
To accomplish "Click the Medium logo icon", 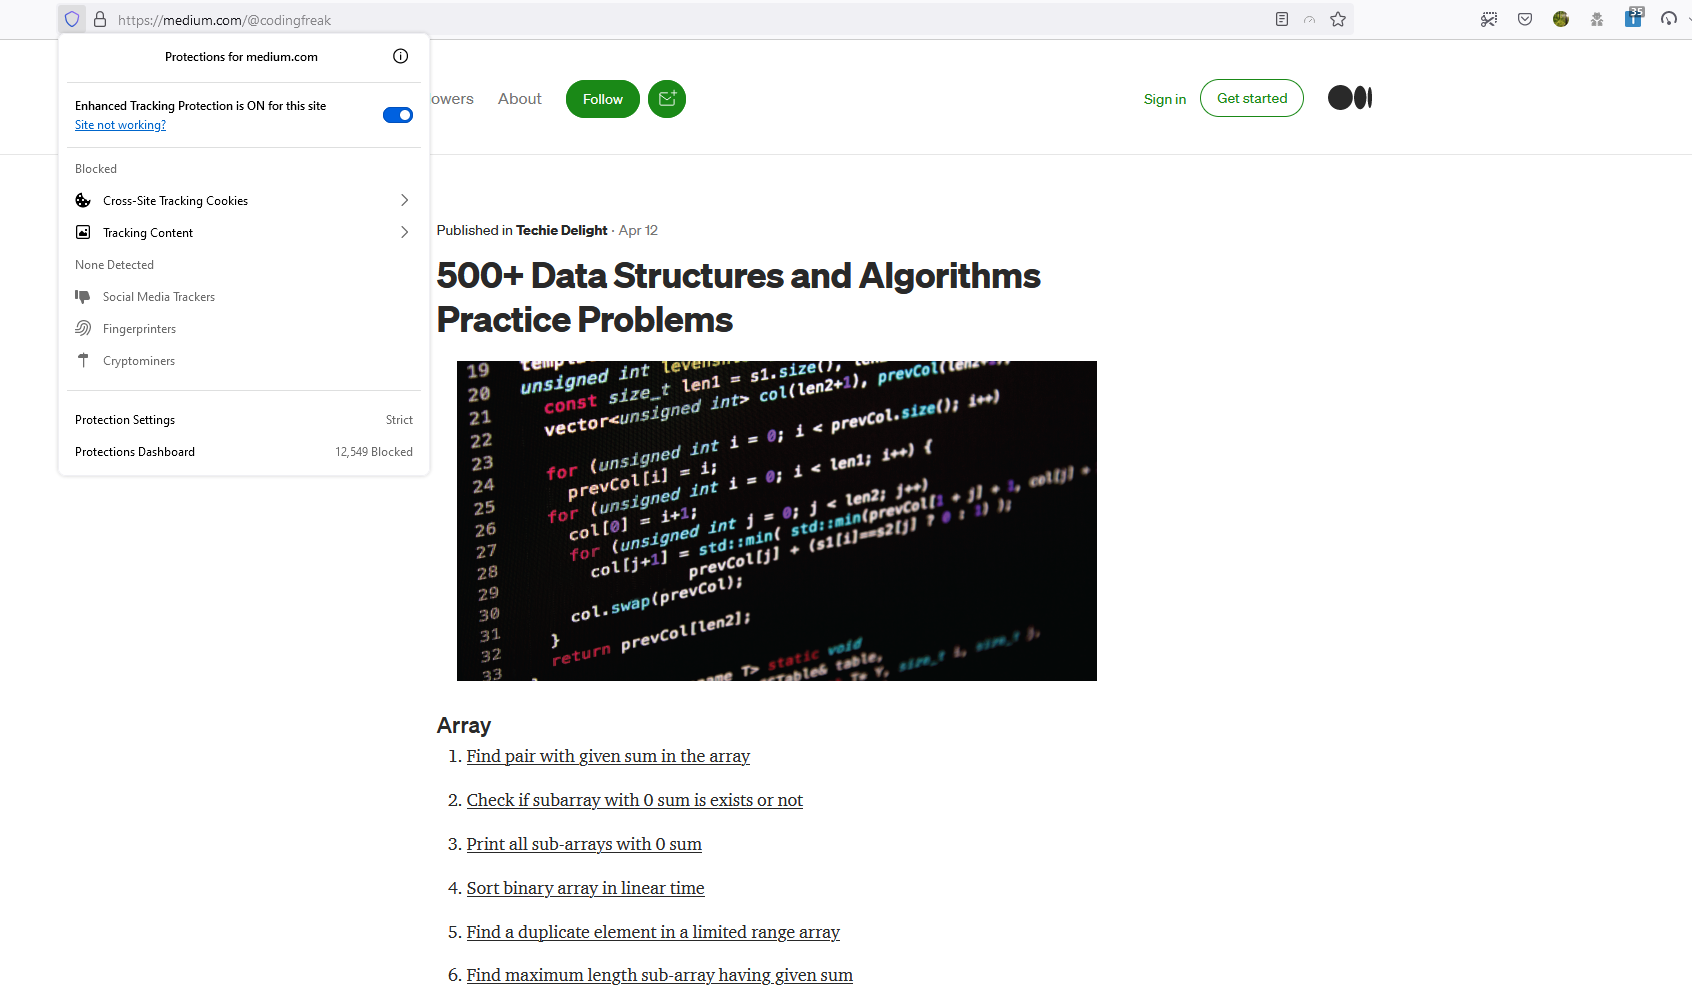I will (x=1350, y=97).
